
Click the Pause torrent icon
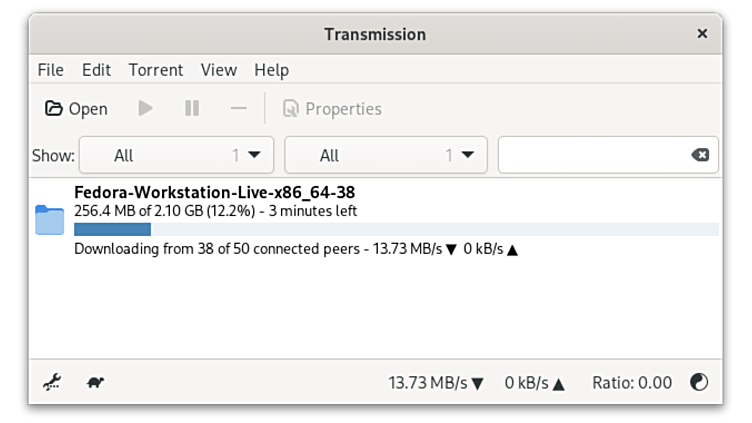coord(192,109)
